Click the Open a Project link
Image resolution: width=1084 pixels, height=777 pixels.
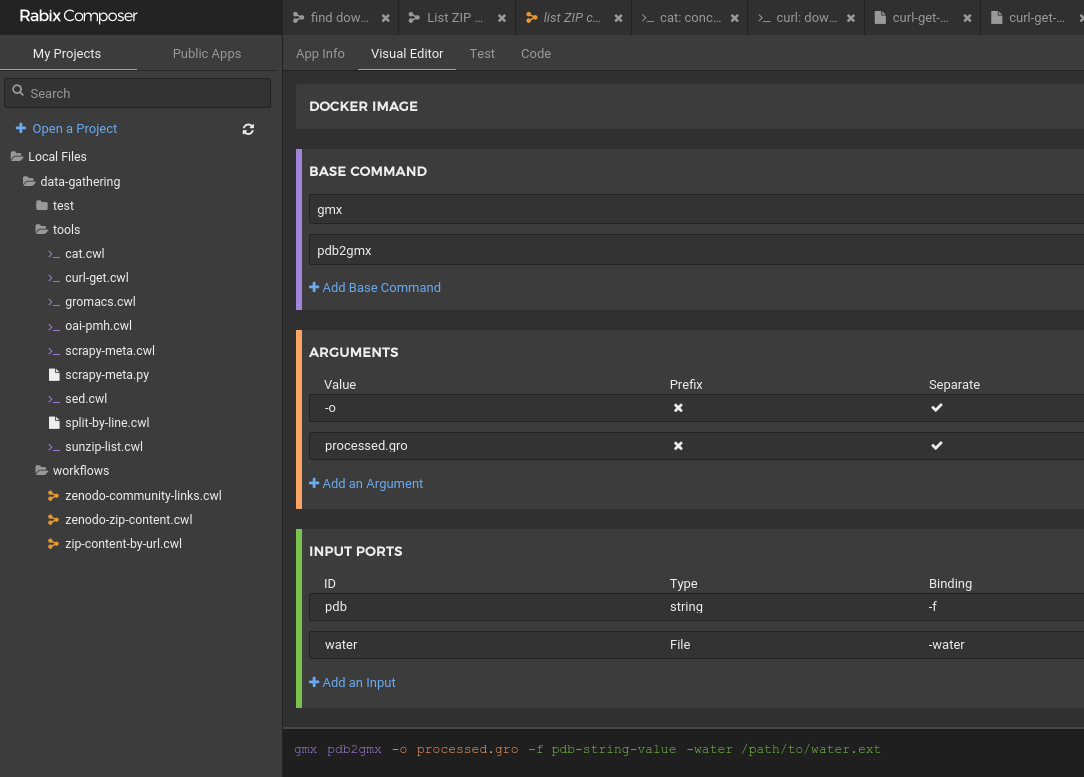(x=75, y=129)
